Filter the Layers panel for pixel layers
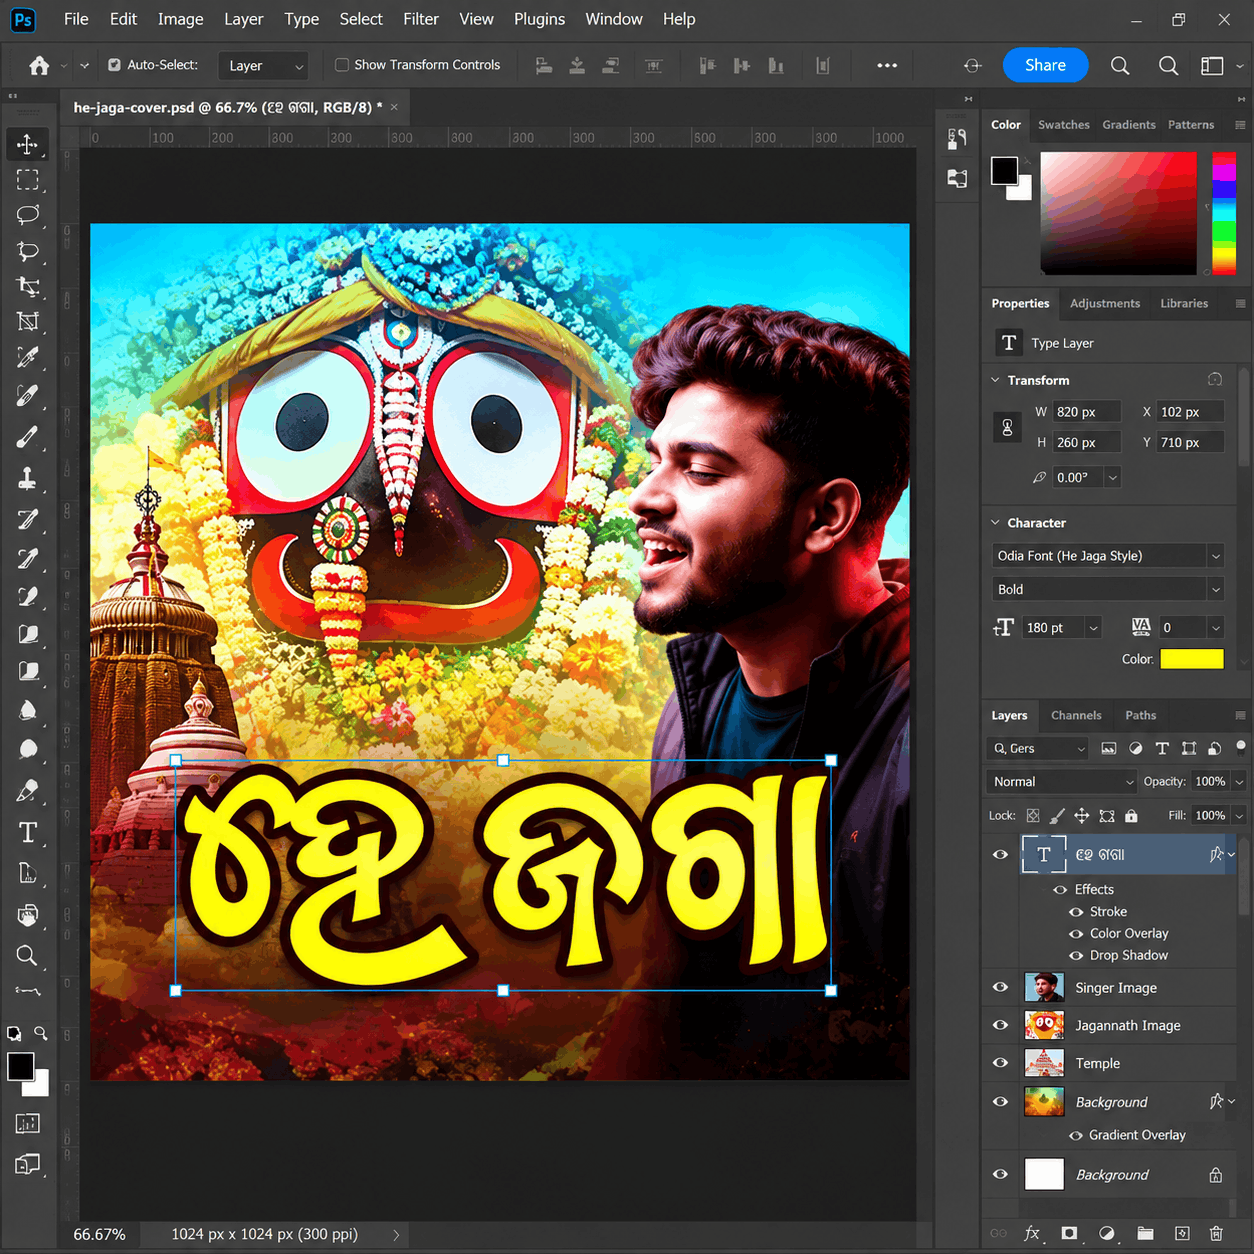This screenshot has width=1254, height=1254. point(1109,748)
